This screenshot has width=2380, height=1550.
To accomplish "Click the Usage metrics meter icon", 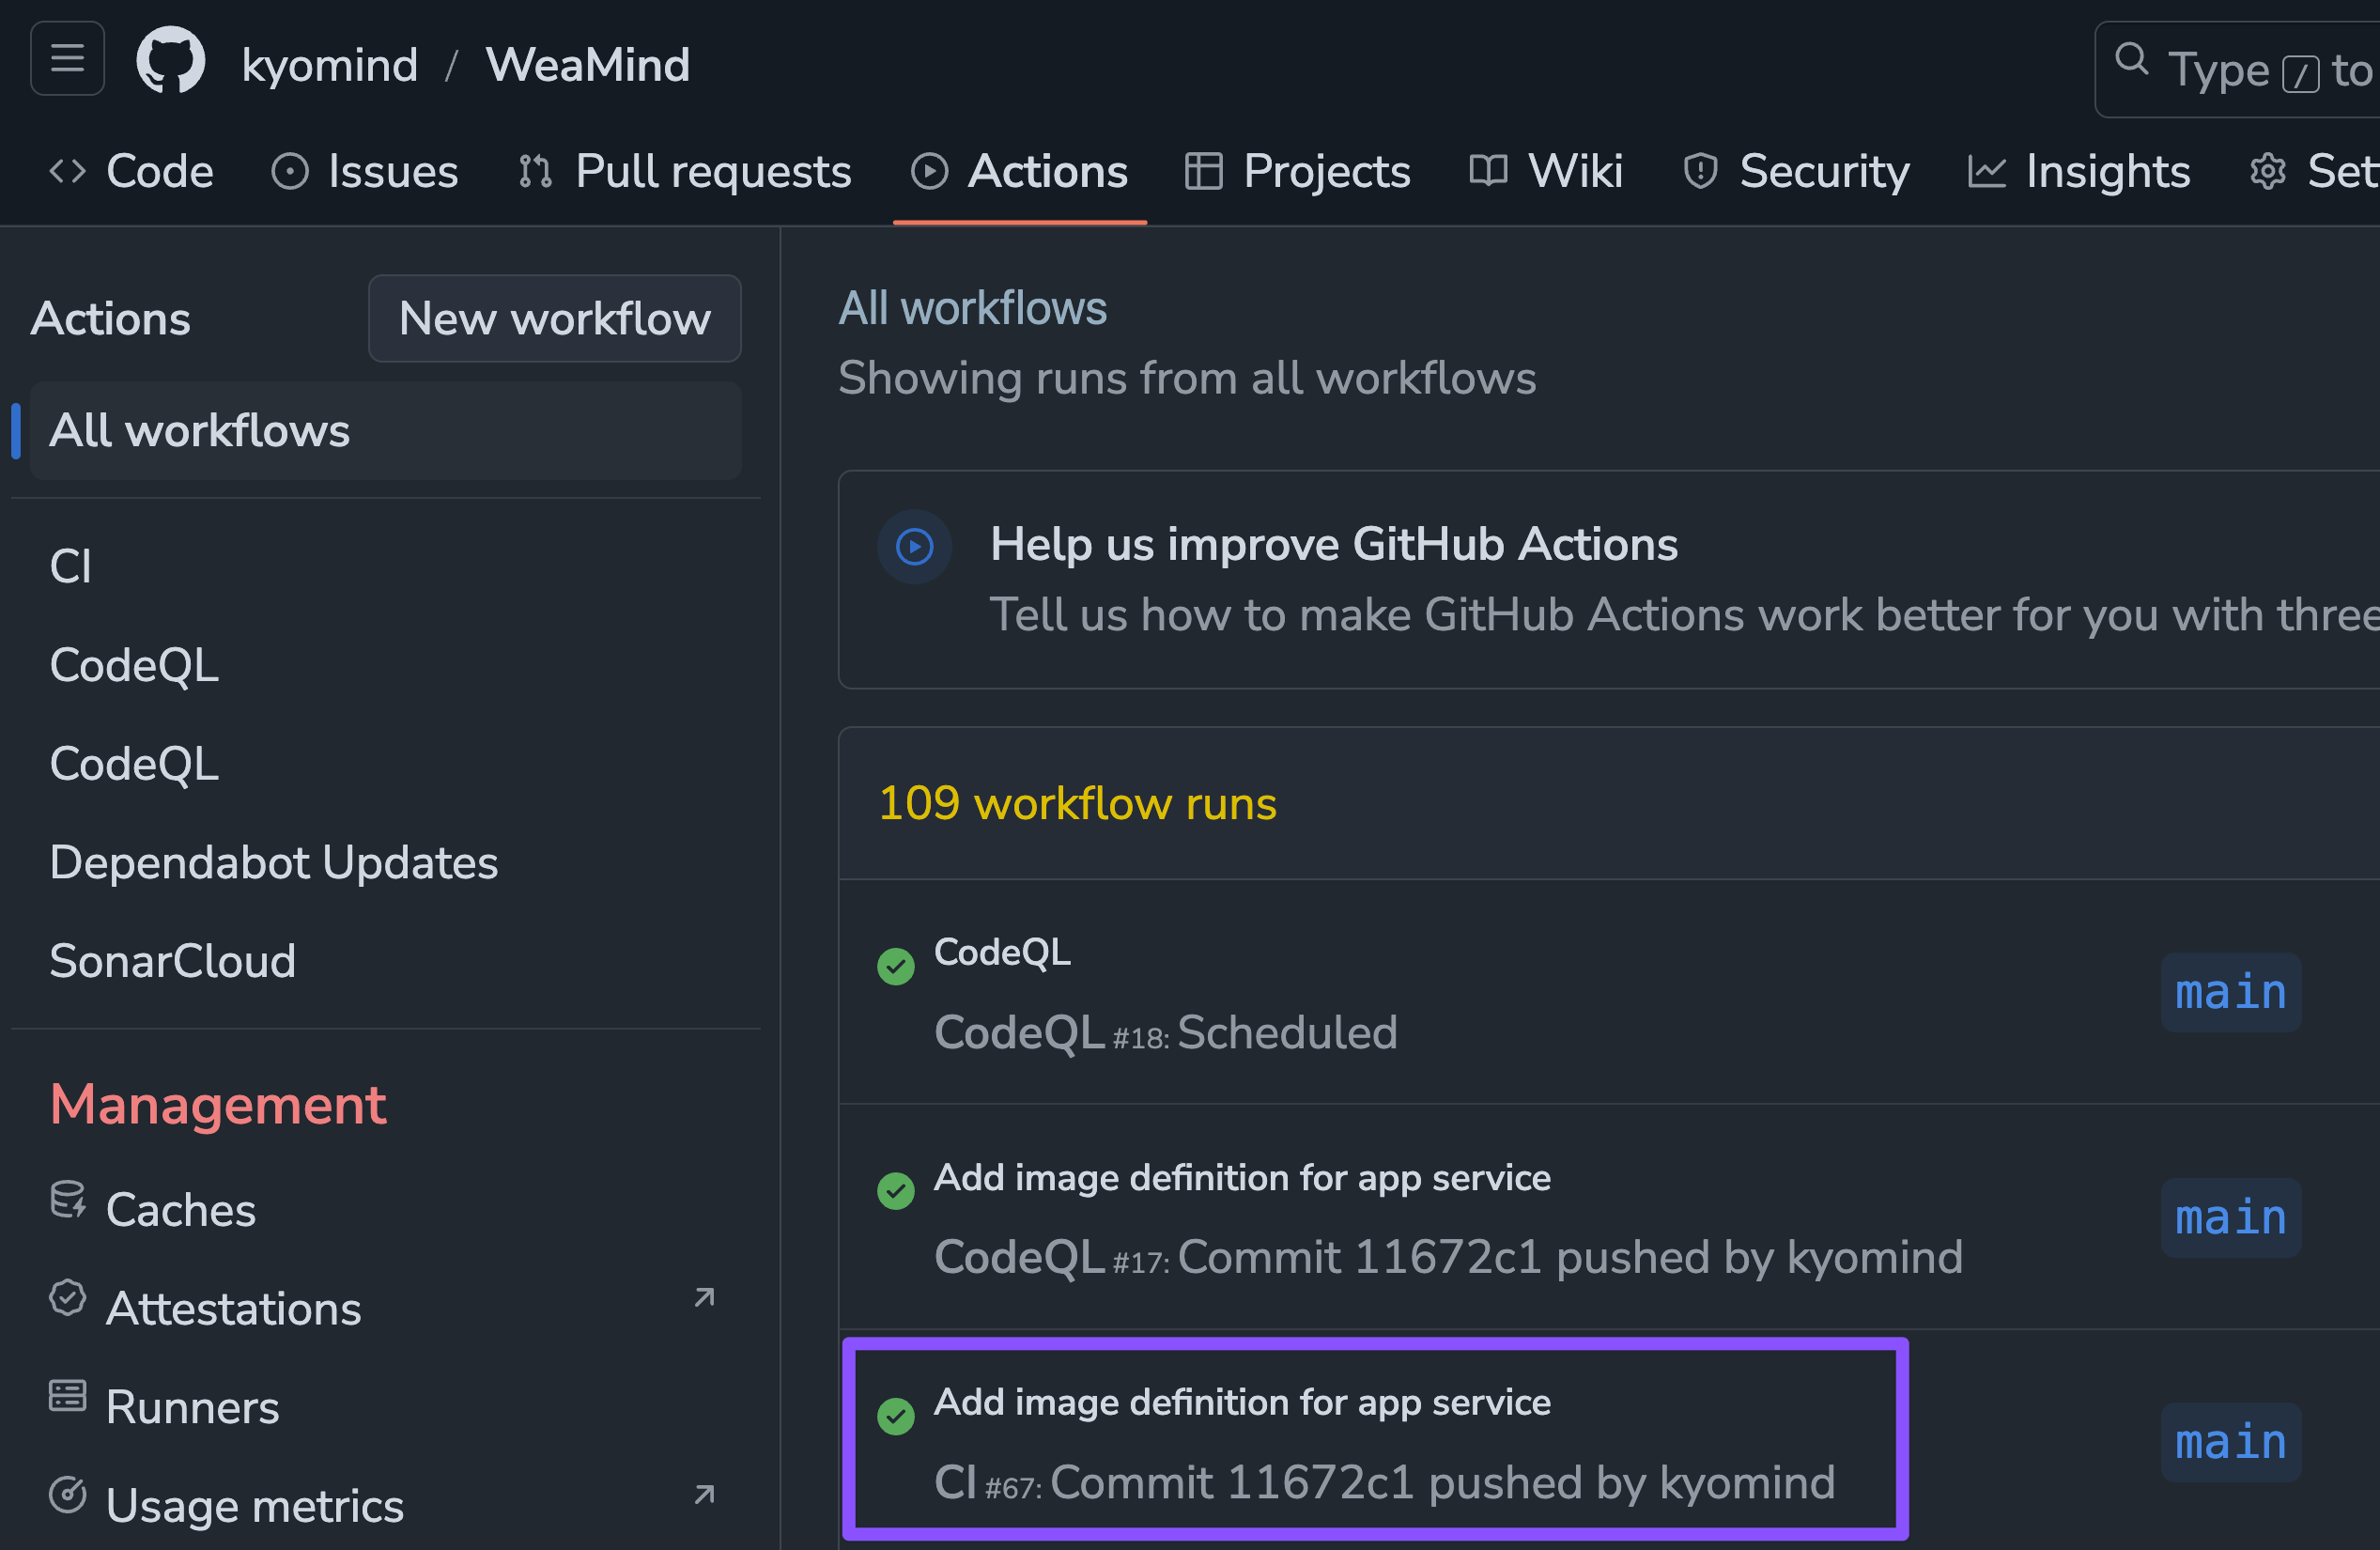I will tap(67, 1496).
